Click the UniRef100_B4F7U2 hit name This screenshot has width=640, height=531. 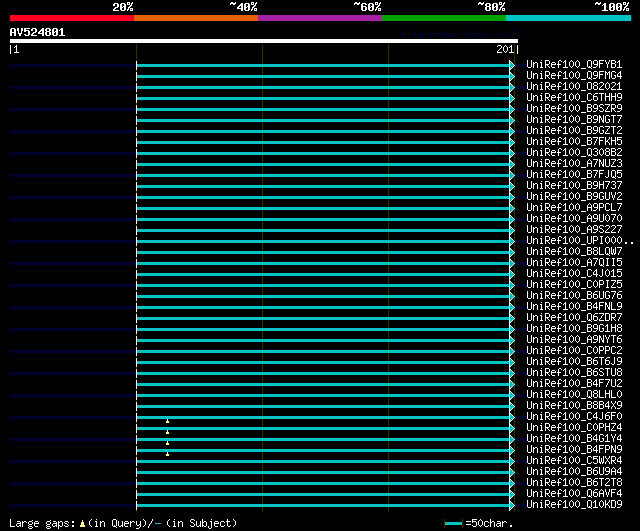574,384
